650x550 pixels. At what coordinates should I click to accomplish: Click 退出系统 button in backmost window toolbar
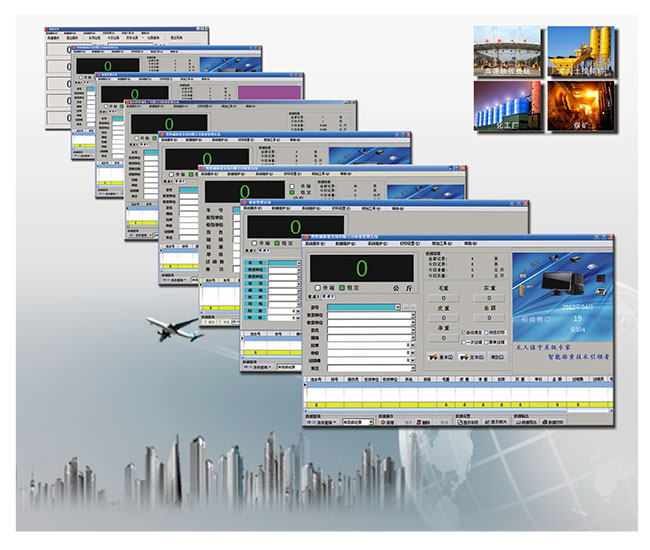(x=176, y=37)
